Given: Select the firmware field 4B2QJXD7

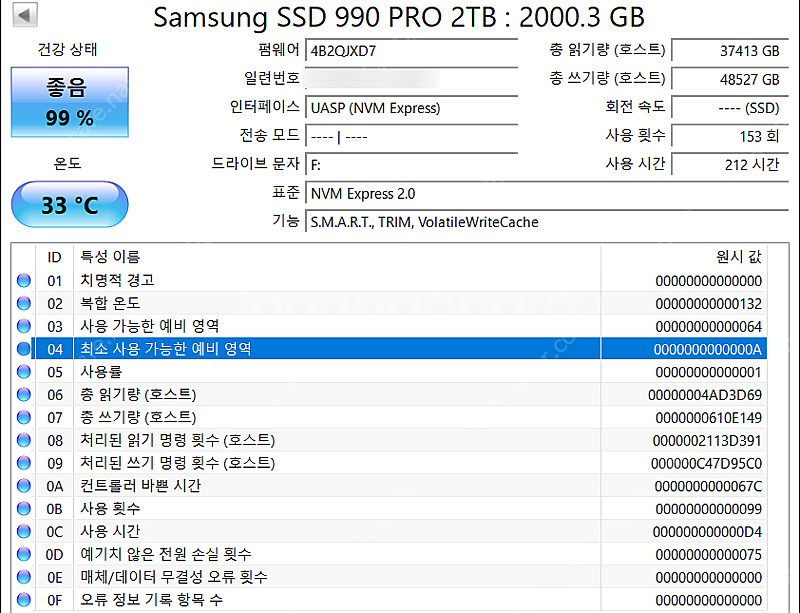Looking at the screenshot, I should [412, 51].
